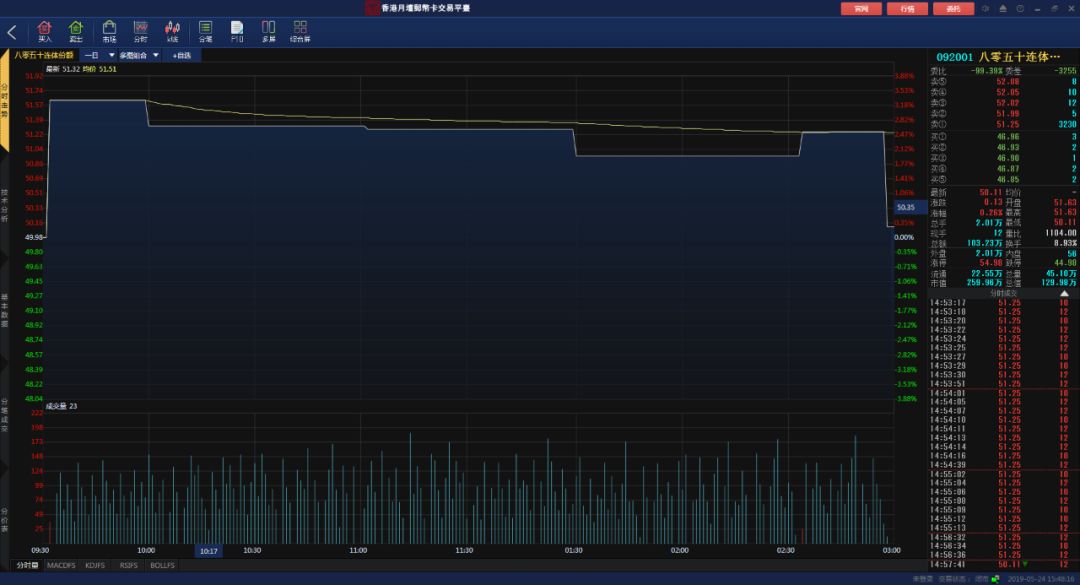This screenshot has height=585, width=1080.
Task: Open second left sidebar tab 技术分析
Action: coord(4,205)
